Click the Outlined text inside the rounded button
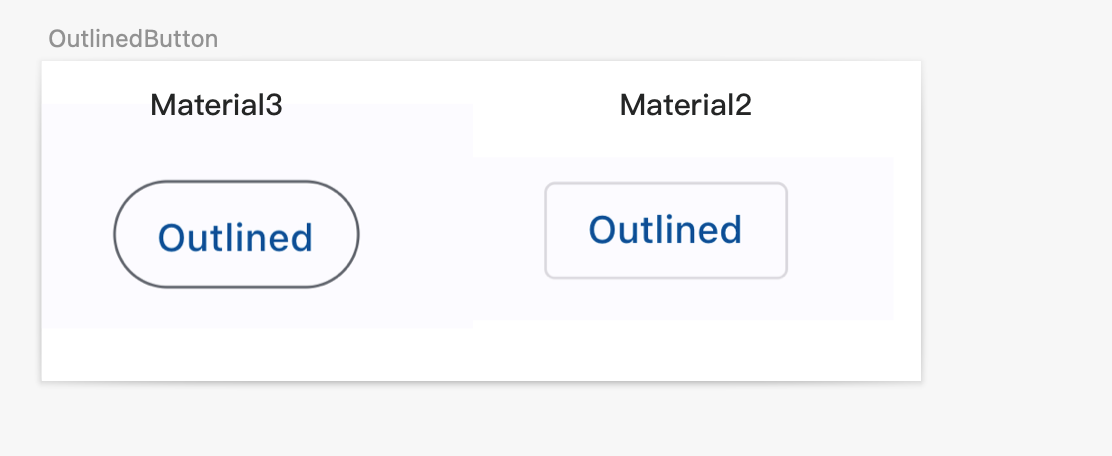Viewport: 1112px width, 456px height. [236, 237]
